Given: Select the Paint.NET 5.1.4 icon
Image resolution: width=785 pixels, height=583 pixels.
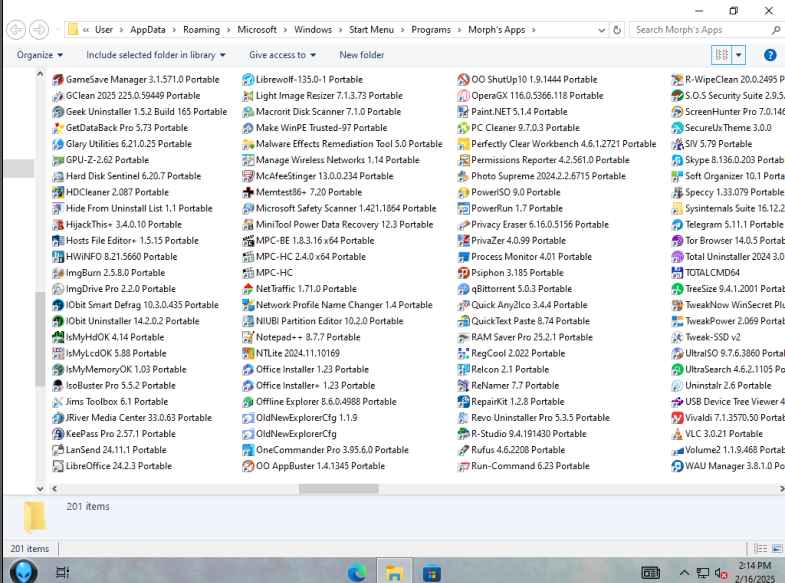Looking at the screenshot, I should pyautogui.click(x=463, y=112).
